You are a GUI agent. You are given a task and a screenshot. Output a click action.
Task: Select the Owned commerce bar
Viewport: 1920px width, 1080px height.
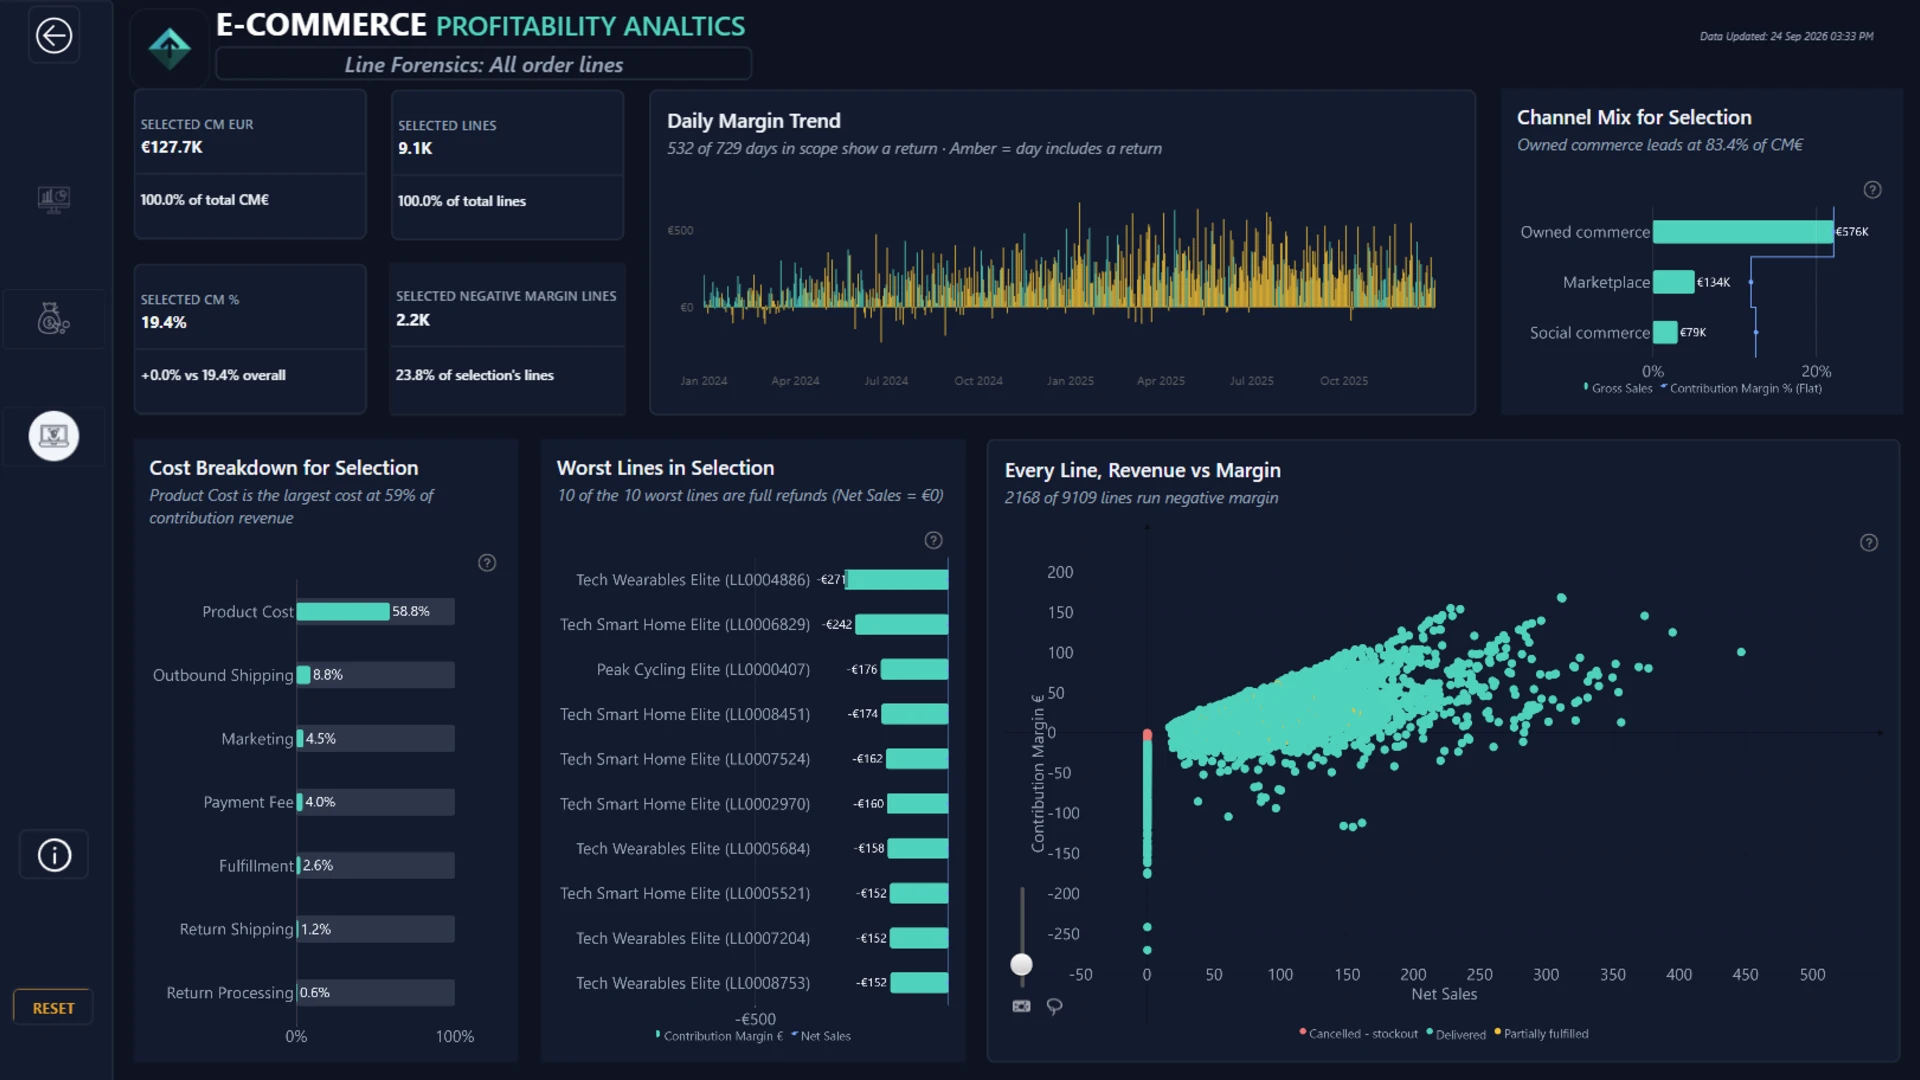point(1743,232)
